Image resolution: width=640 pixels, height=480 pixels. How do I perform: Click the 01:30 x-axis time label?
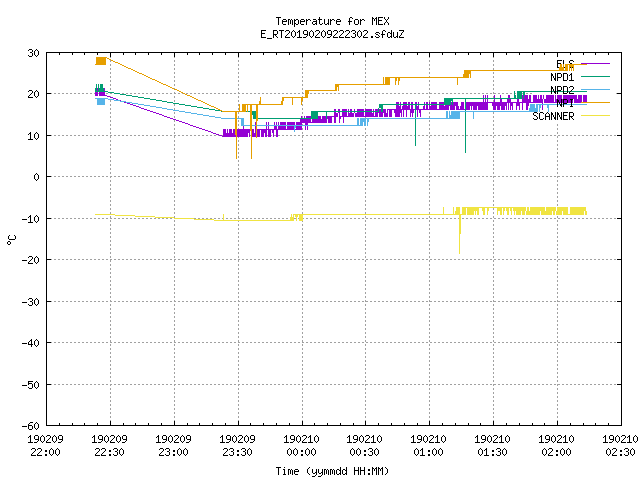(493, 452)
